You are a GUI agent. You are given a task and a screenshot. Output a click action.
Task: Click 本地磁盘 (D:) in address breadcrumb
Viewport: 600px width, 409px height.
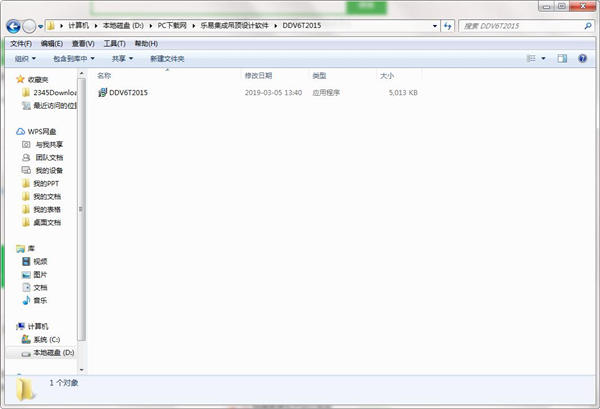coord(123,26)
